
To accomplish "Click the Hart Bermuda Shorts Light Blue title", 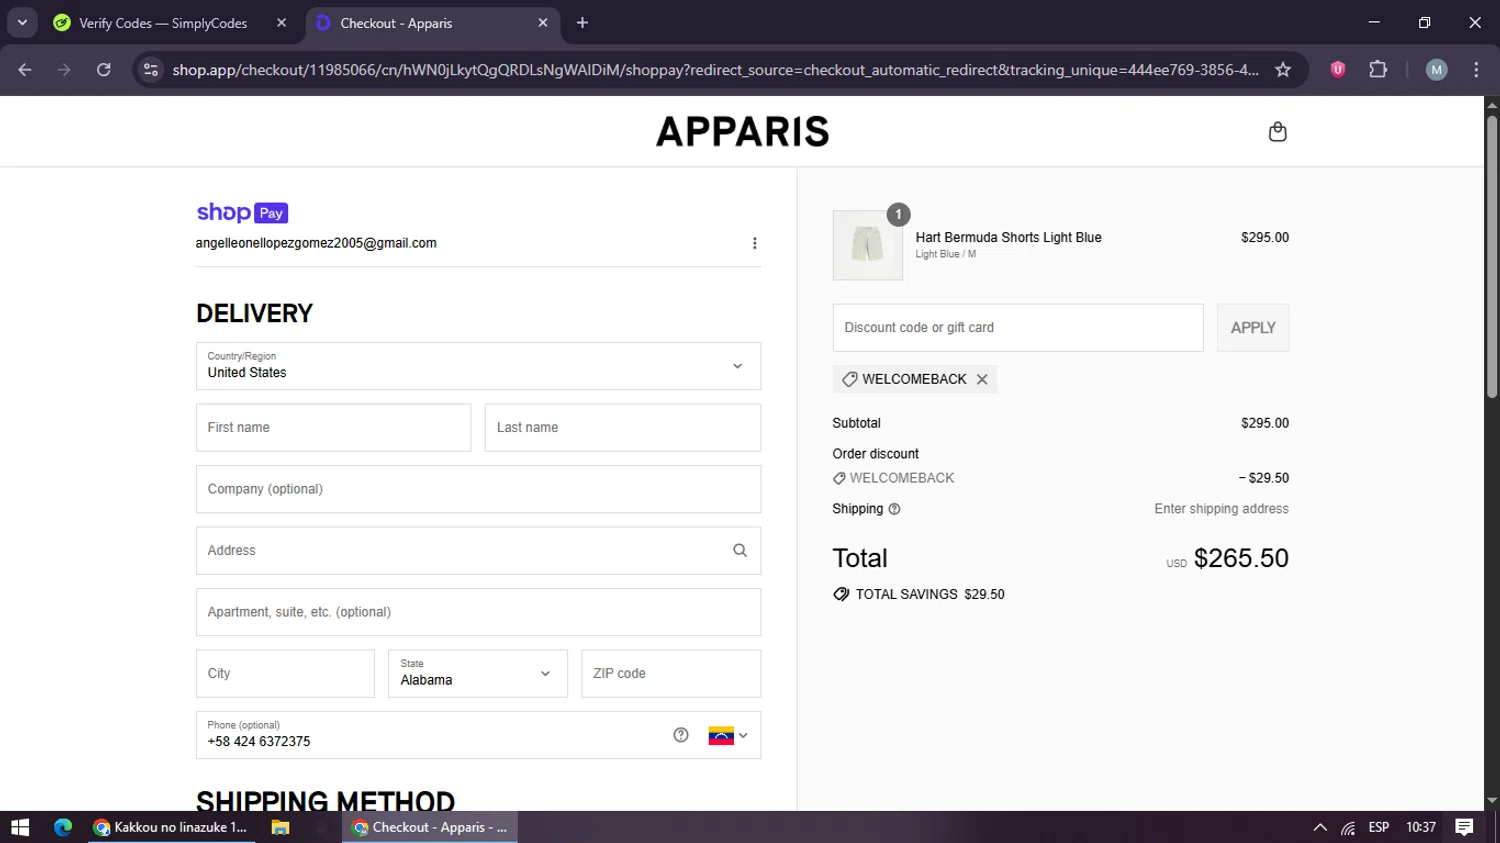I will click(1008, 237).
